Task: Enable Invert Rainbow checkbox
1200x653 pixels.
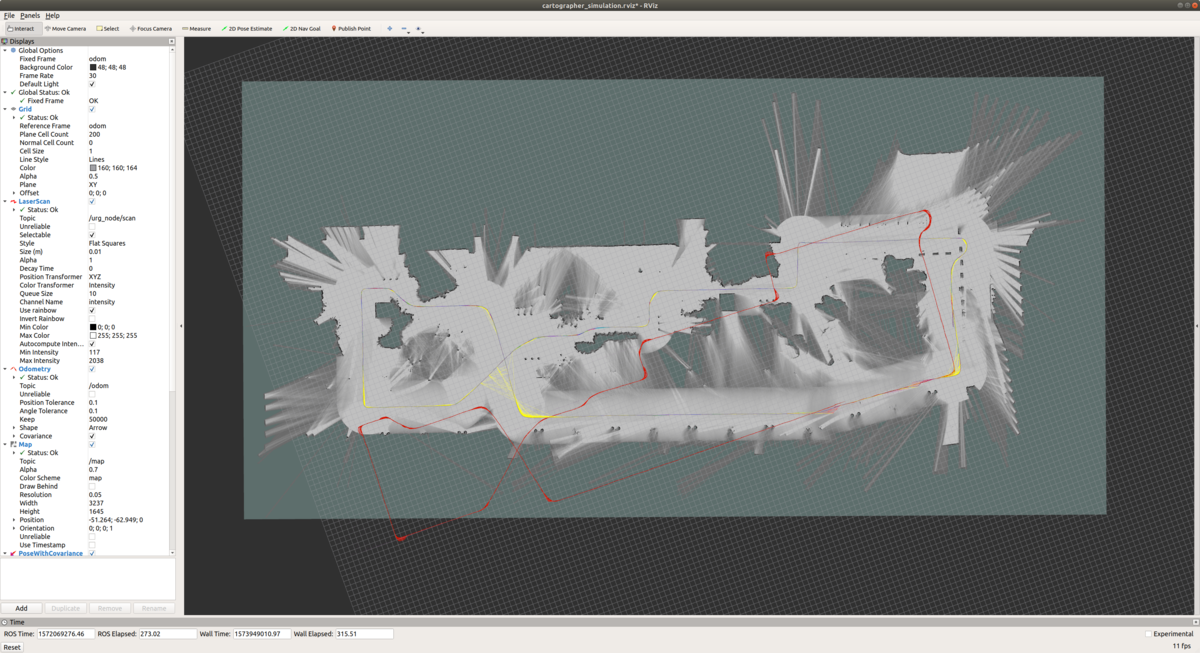Action: click(92, 319)
